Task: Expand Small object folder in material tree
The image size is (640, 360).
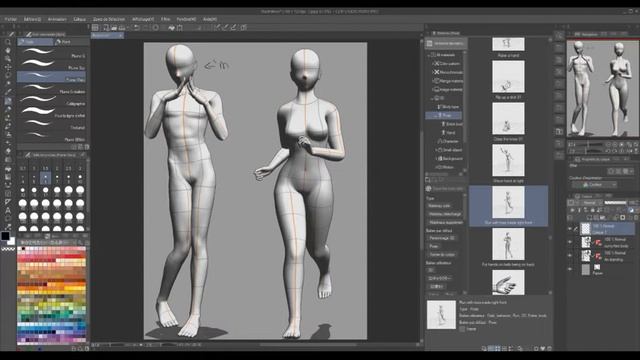Action: pyautogui.click(x=436, y=150)
